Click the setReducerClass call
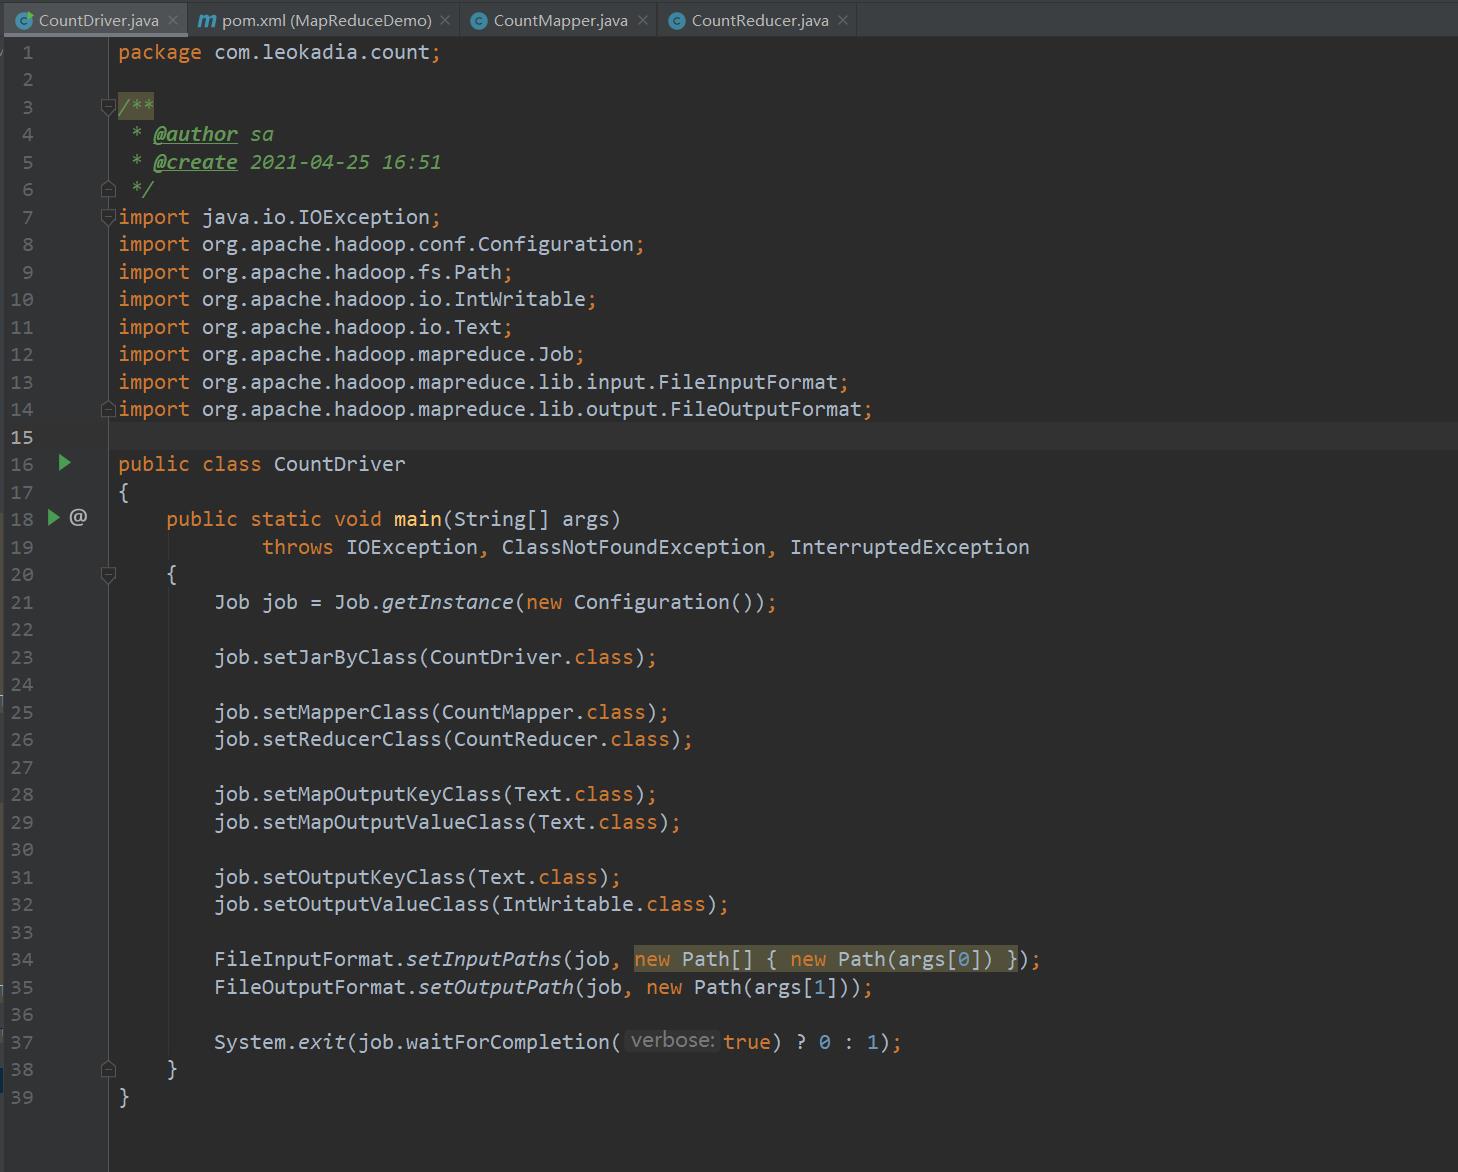1458x1172 pixels. (352, 739)
